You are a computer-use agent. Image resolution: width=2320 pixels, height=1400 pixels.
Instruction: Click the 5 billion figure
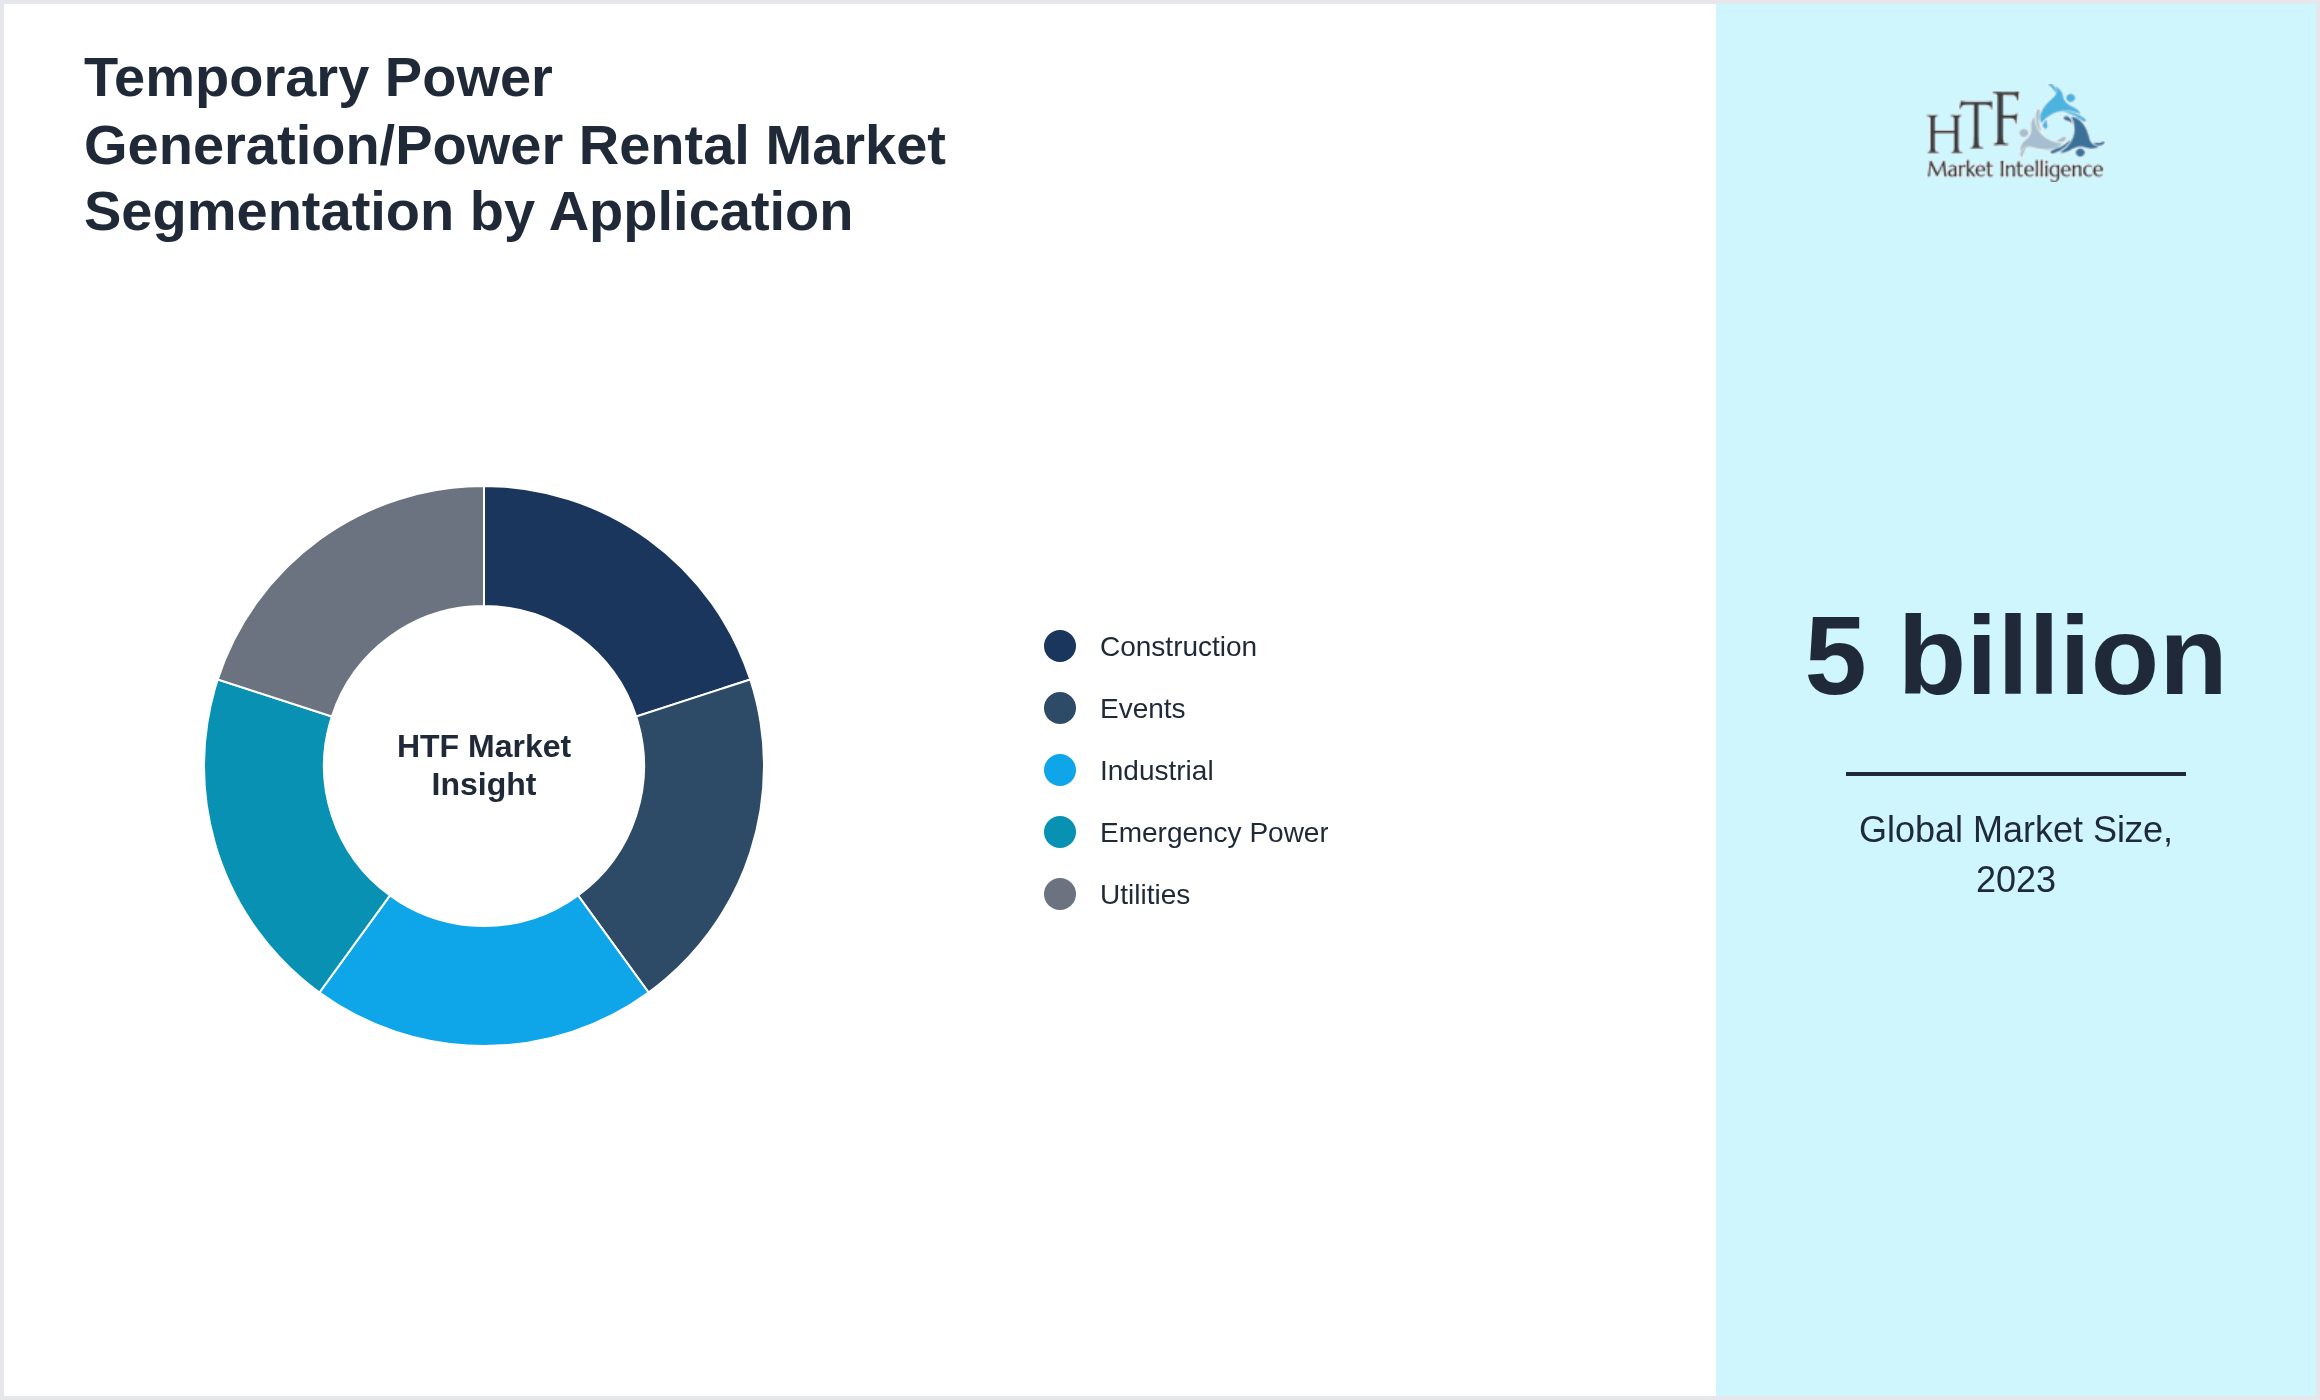point(2015,656)
